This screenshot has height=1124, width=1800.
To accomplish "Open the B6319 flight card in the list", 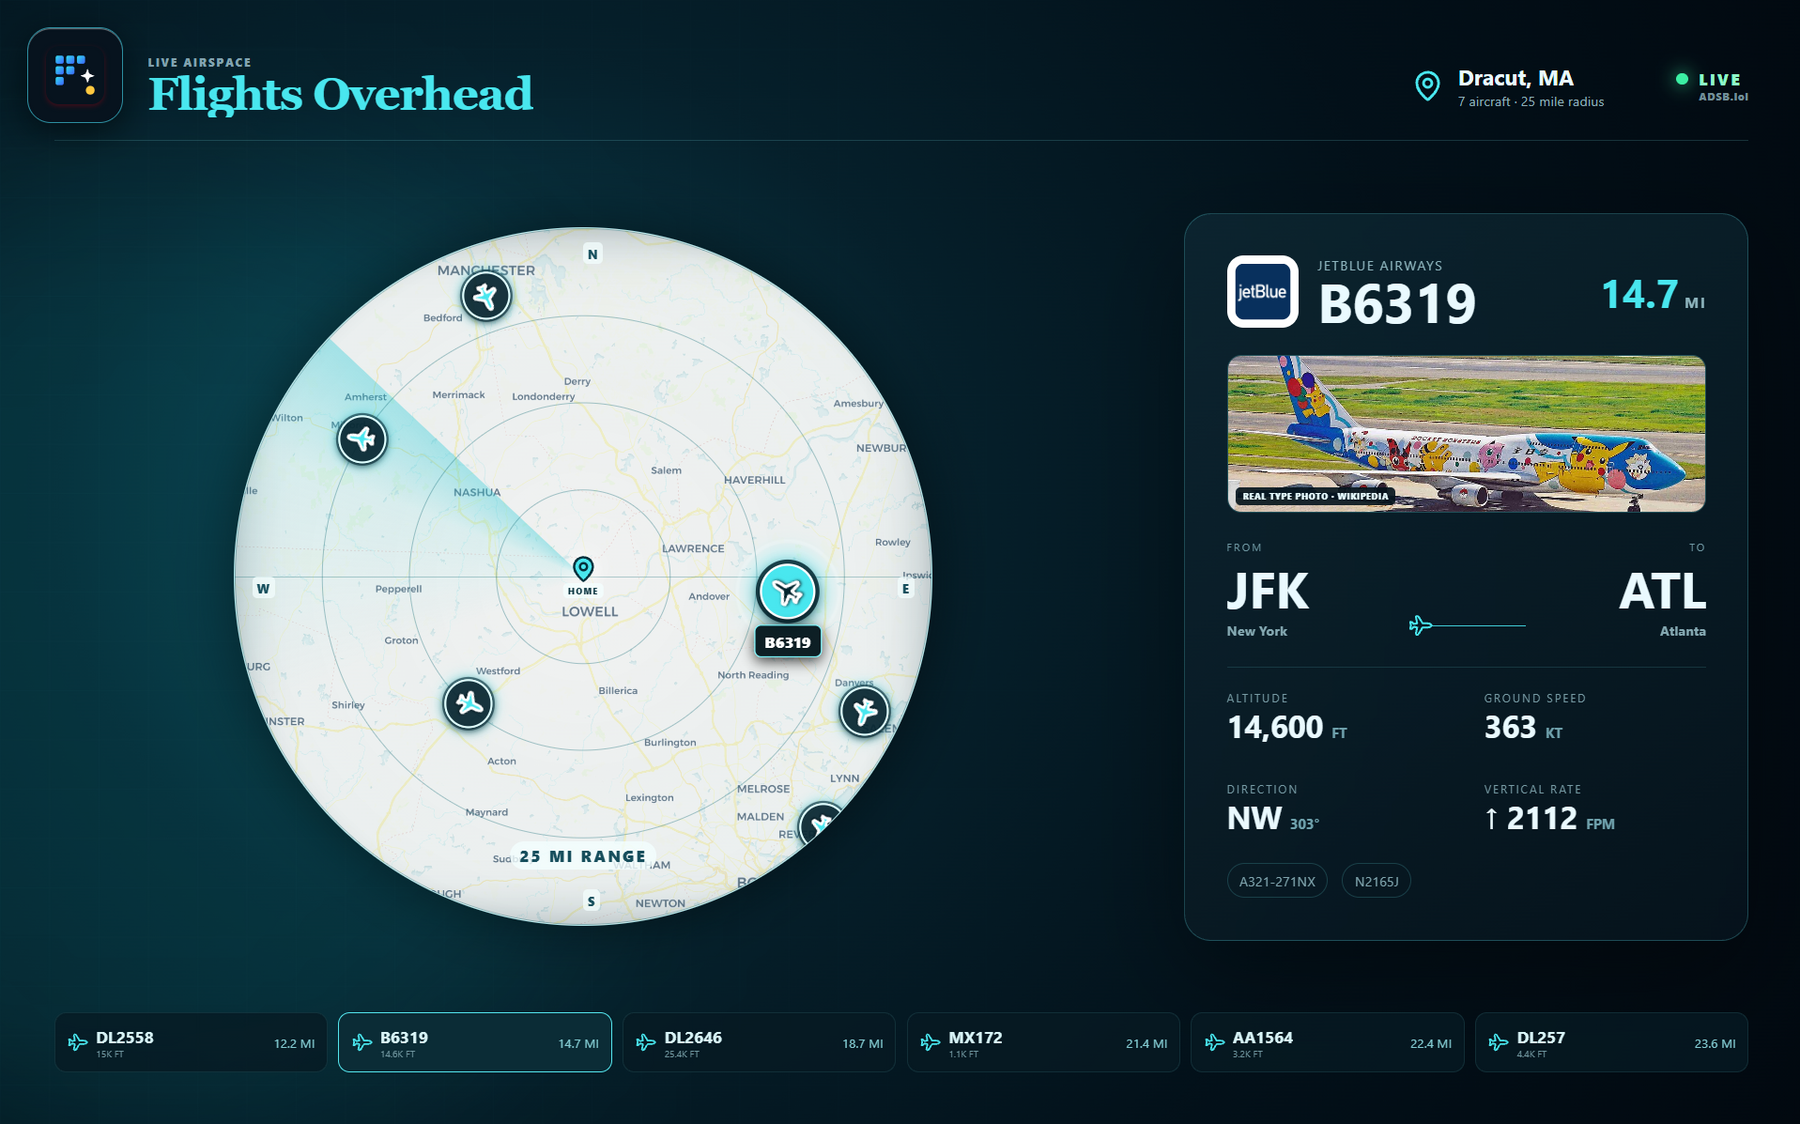I will coord(475,1043).
